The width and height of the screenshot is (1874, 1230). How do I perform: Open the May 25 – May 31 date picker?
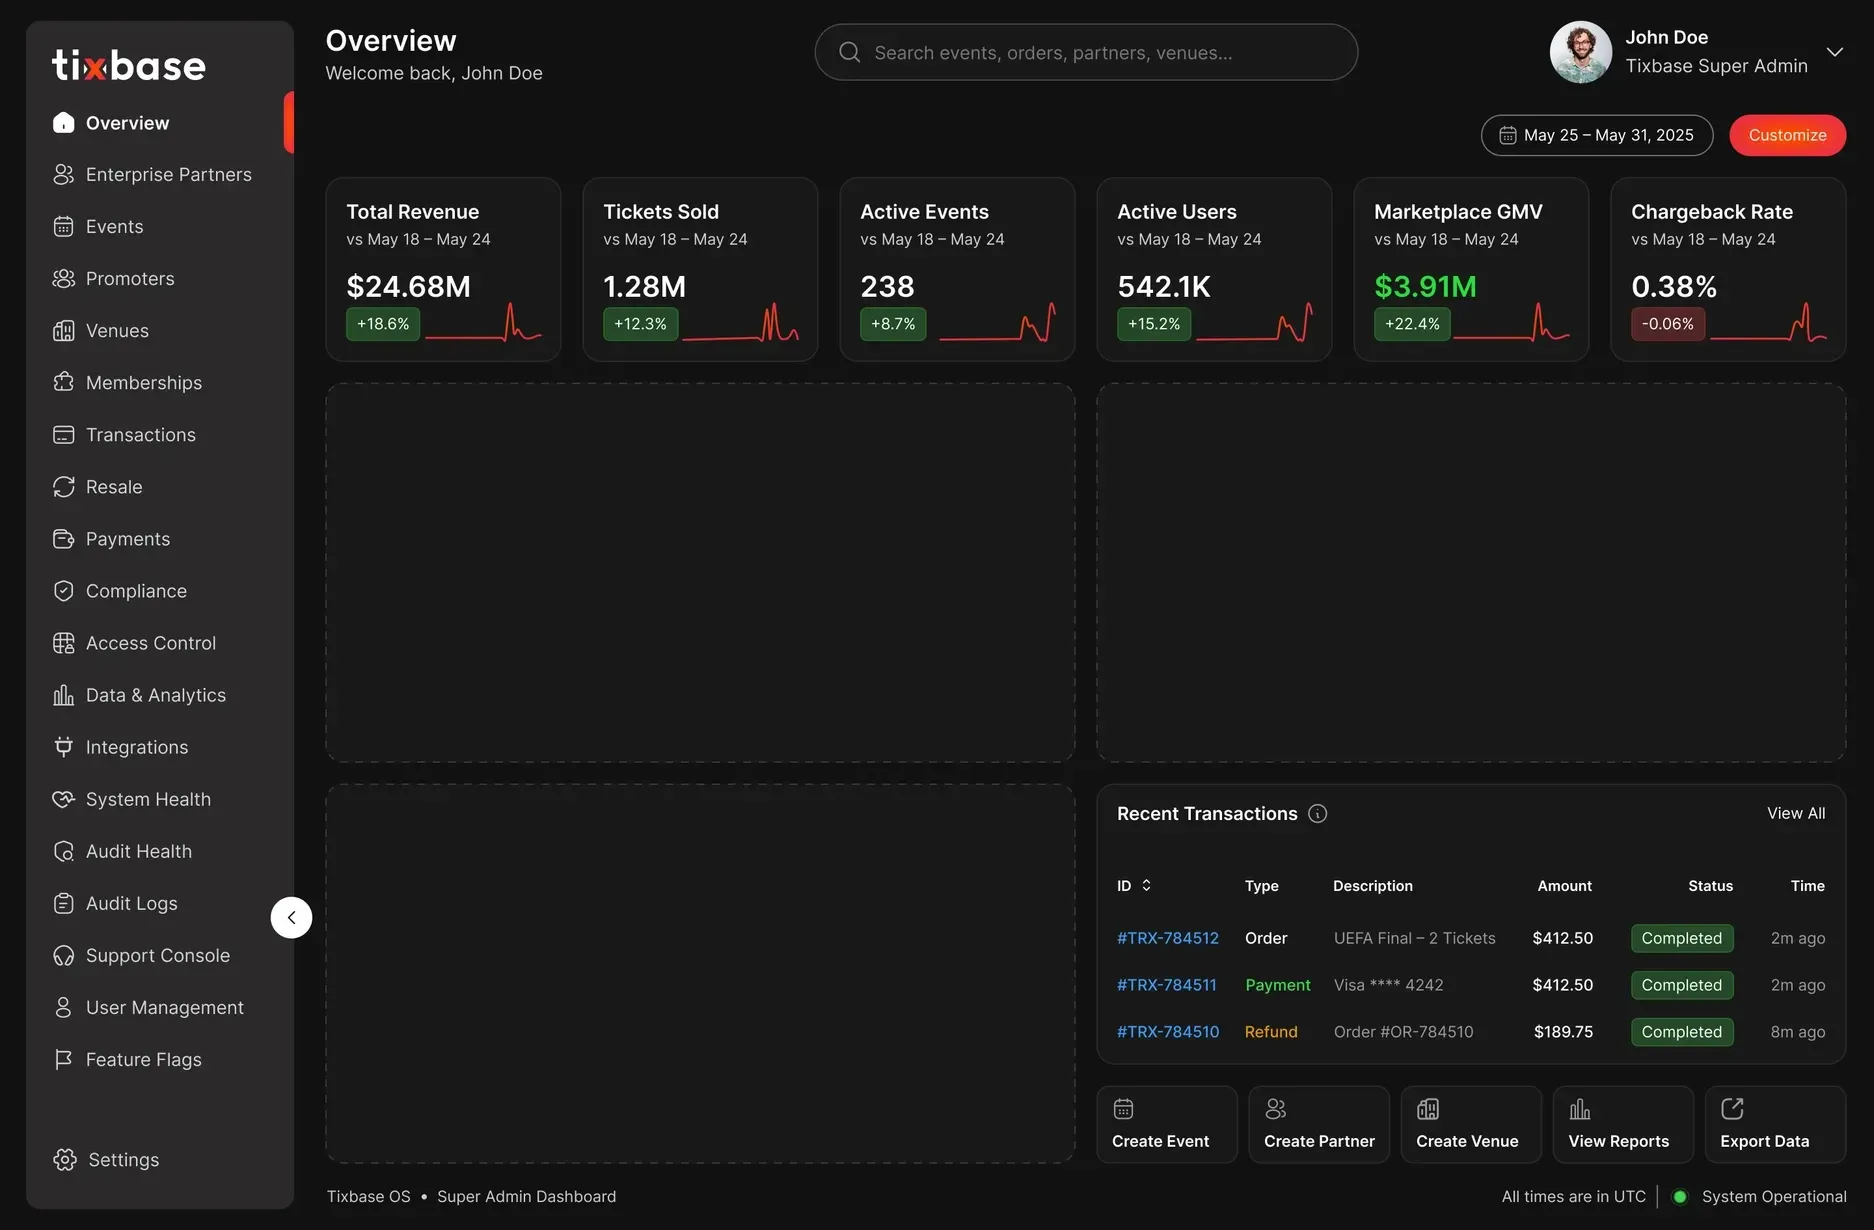(x=1596, y=135)
